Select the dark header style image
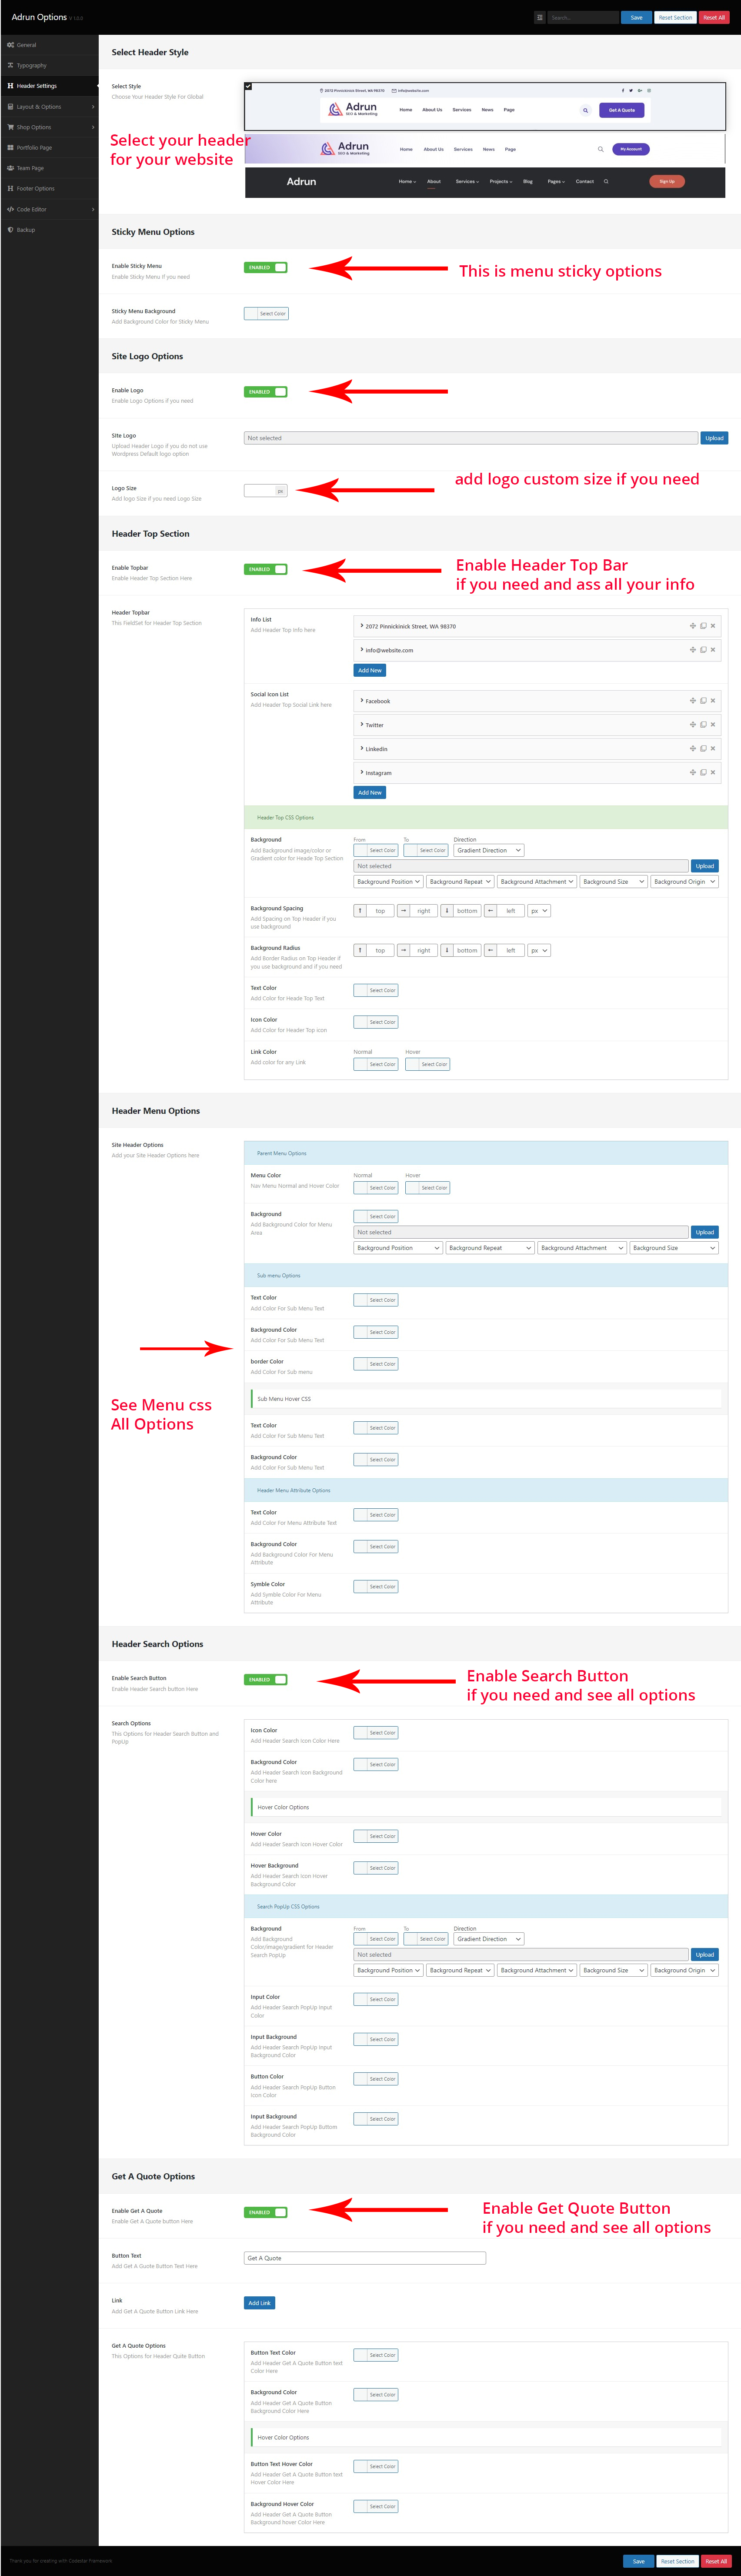The image size is (741, 2576). tap(485, 182)
